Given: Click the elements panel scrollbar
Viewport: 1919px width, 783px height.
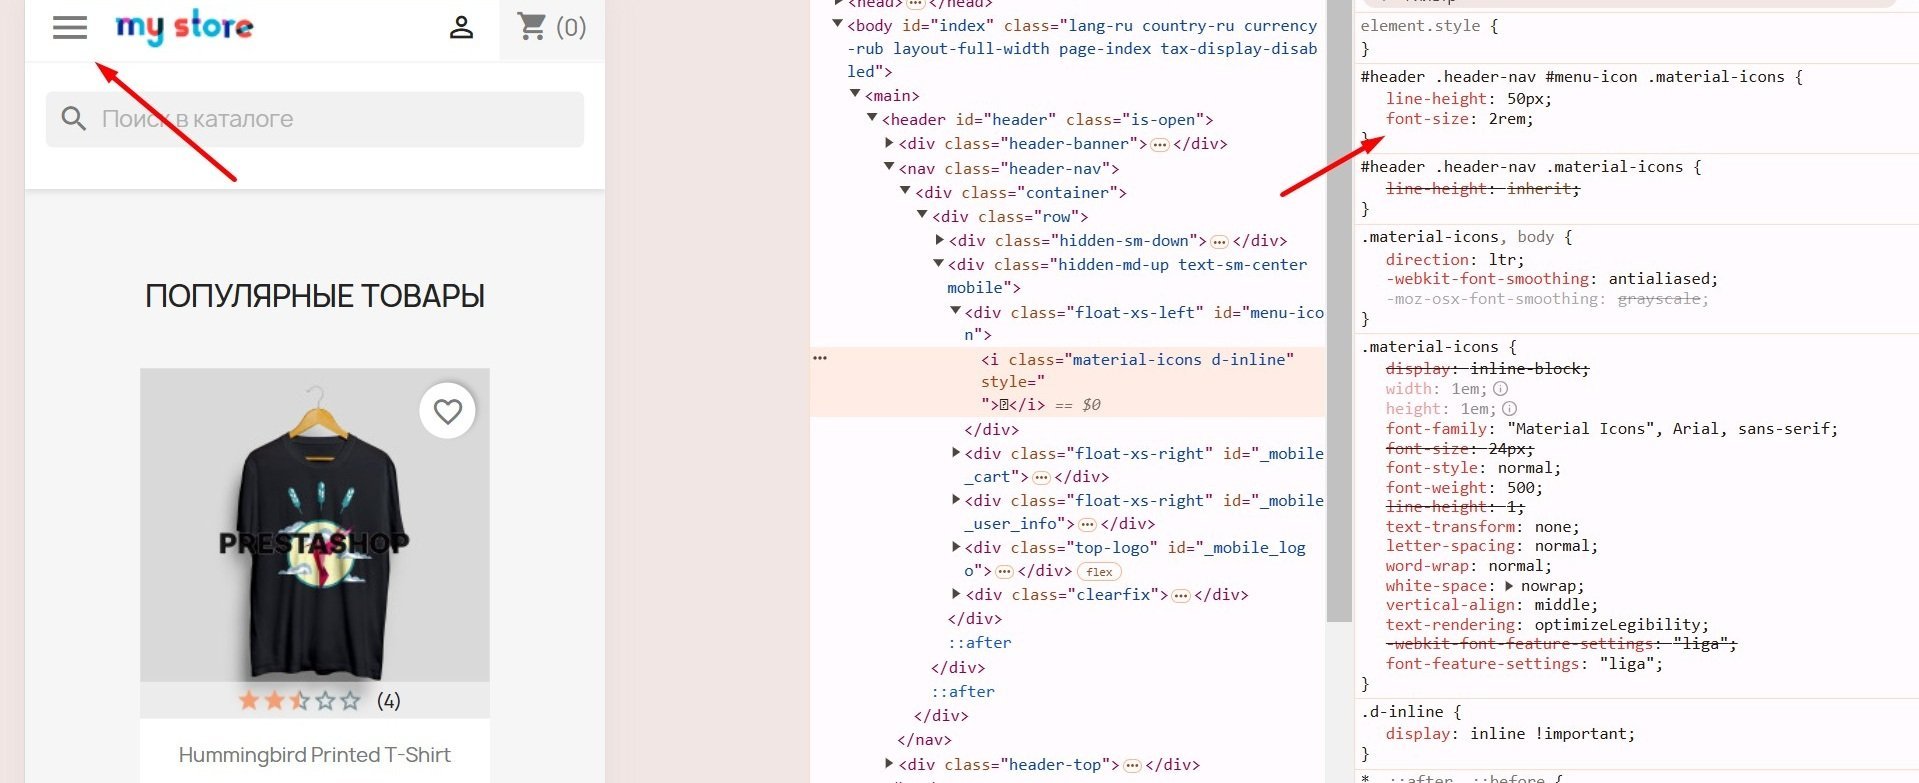Looking at the screenshot, I should [1340, 310].
